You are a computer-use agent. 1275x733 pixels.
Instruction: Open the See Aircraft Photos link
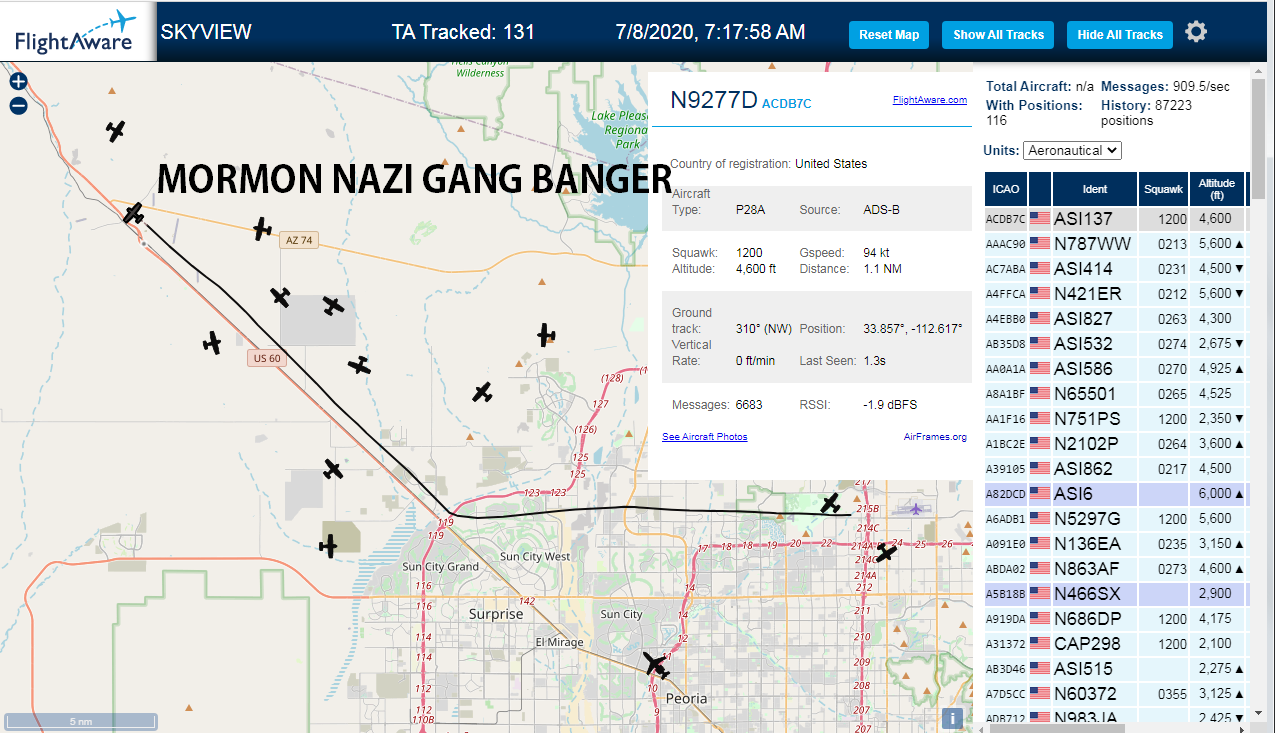(705, 437)
